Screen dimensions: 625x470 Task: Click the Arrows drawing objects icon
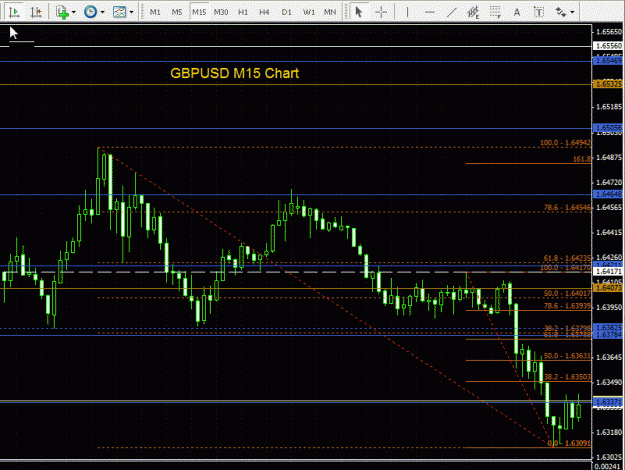click(x=561, y=12)
